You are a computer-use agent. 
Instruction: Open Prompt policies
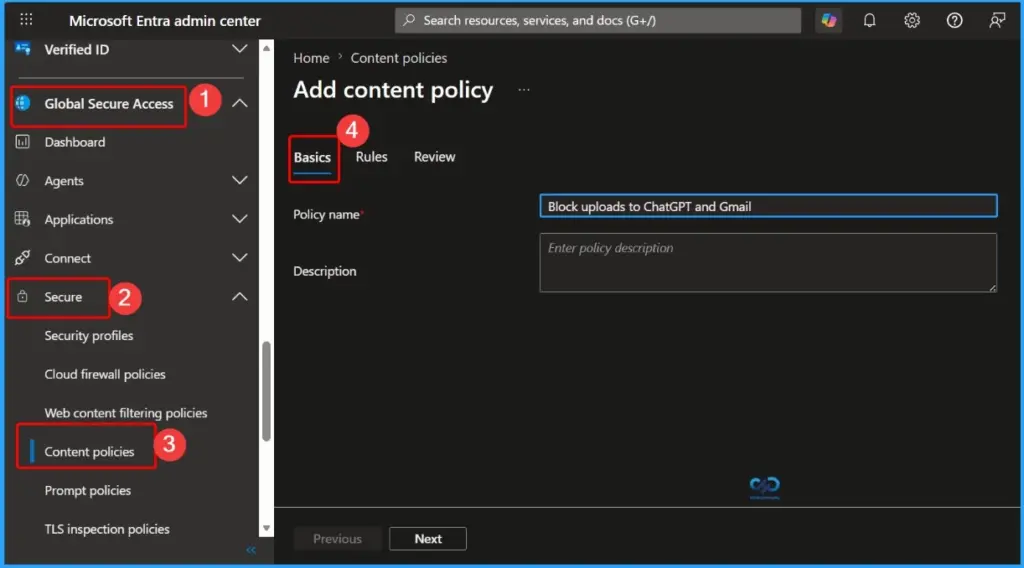pyautogui.click(x=88, y=490)
